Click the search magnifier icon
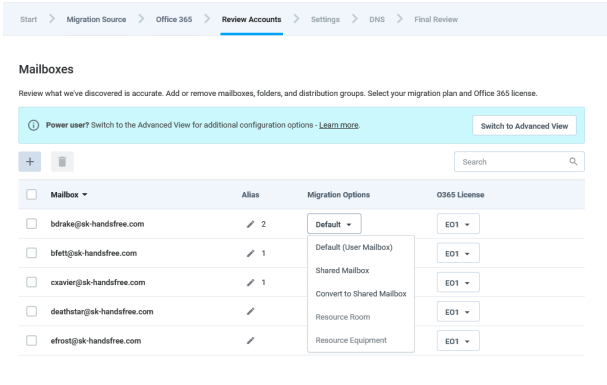 pos(573,161)
